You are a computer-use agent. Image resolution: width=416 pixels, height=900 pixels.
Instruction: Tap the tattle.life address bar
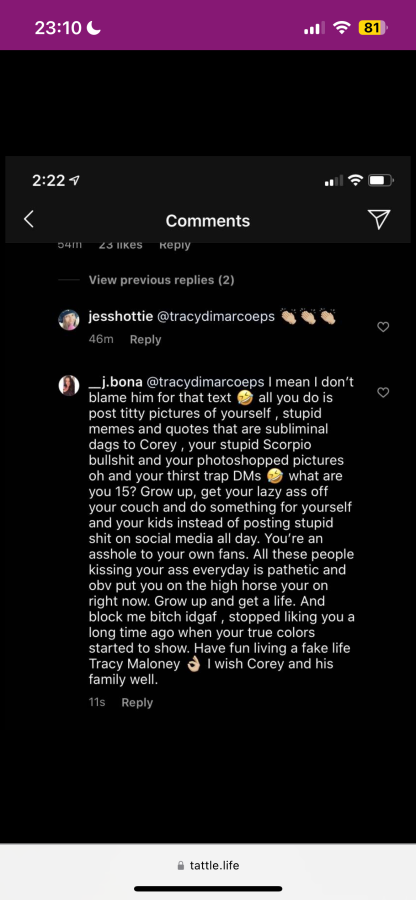coord(208,865)
